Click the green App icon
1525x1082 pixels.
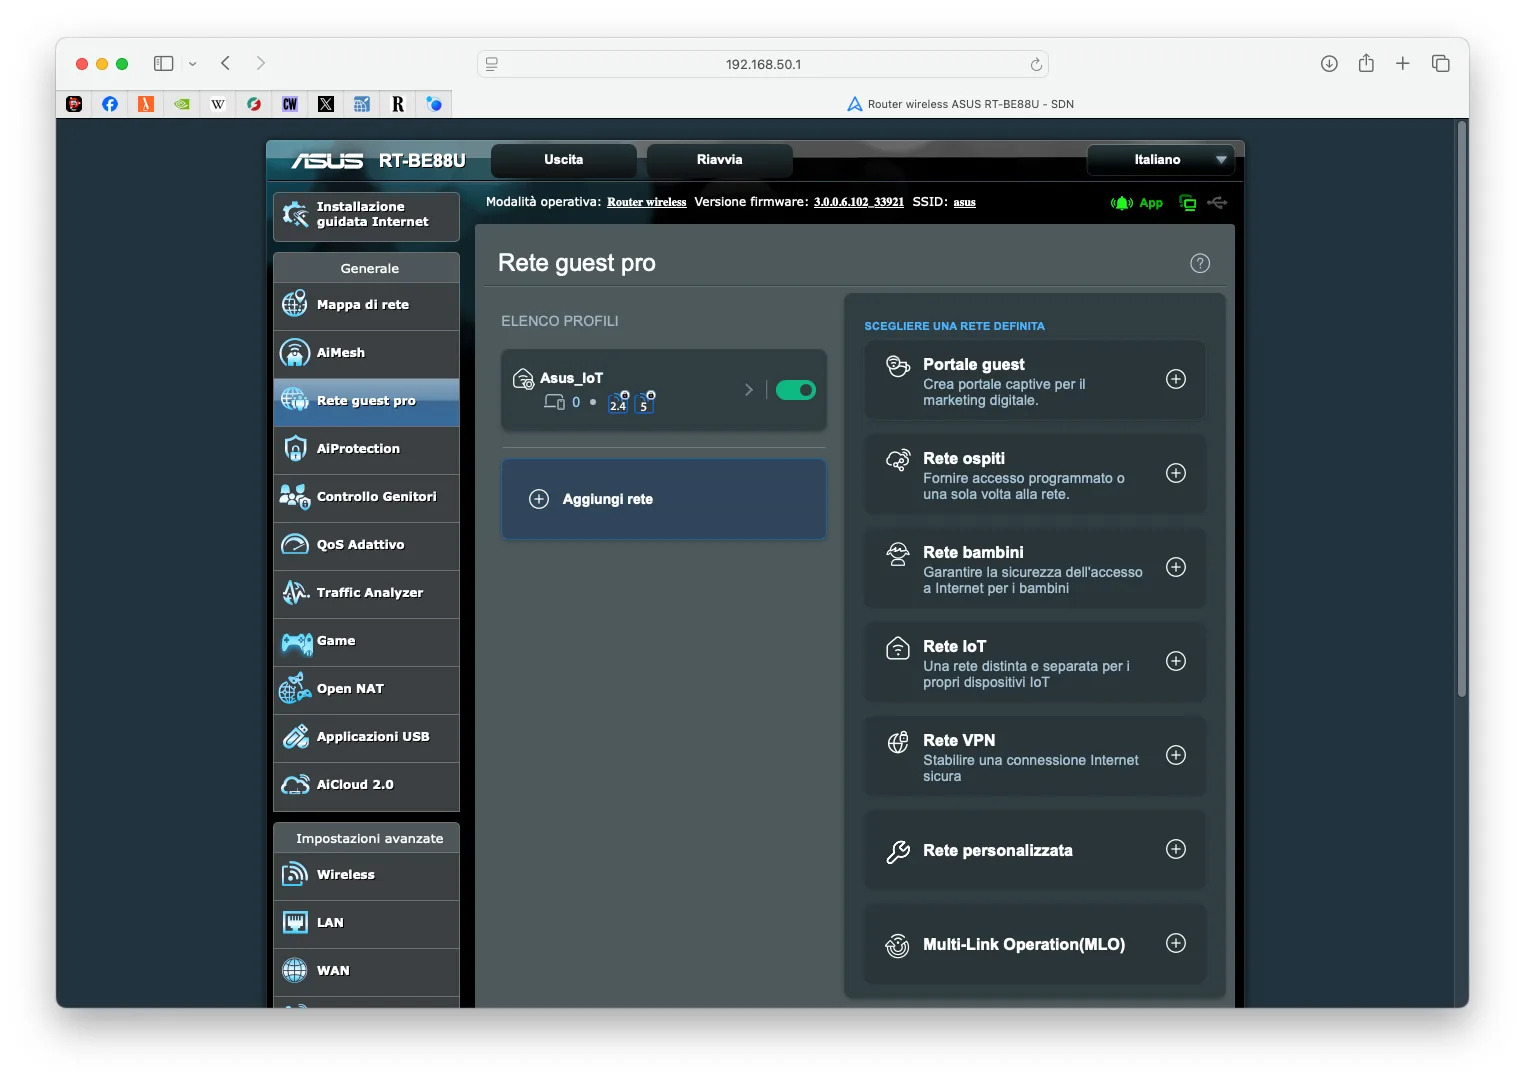1137,203
